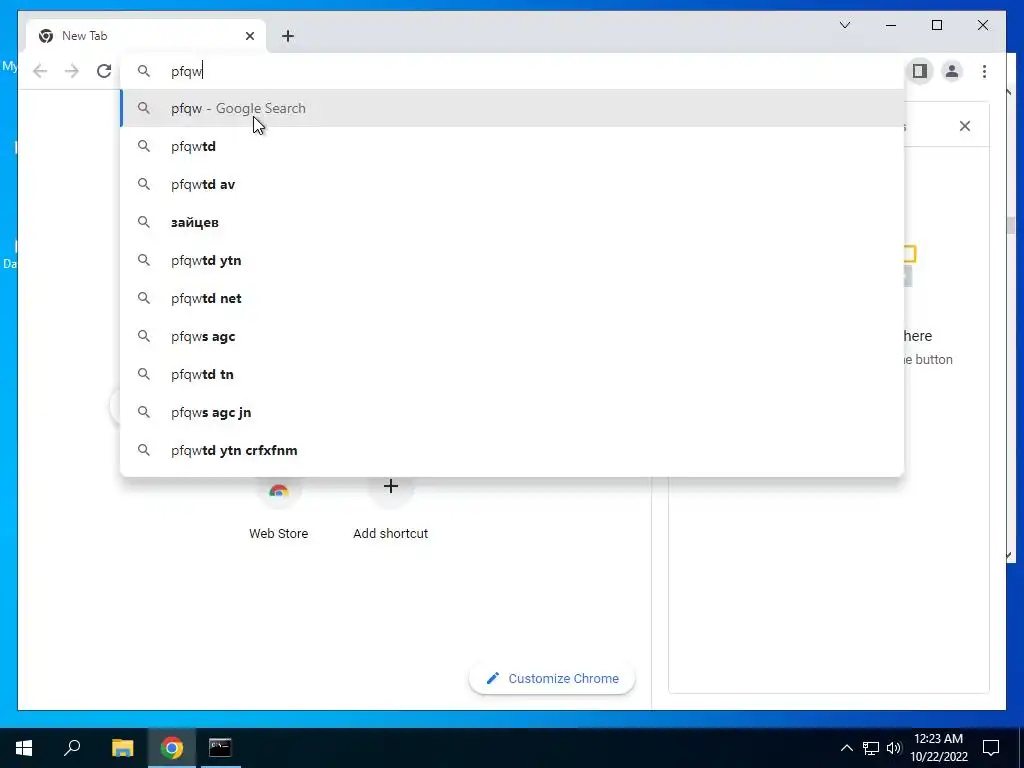
Task: Open Windows taskbar search
Action: 72,748
